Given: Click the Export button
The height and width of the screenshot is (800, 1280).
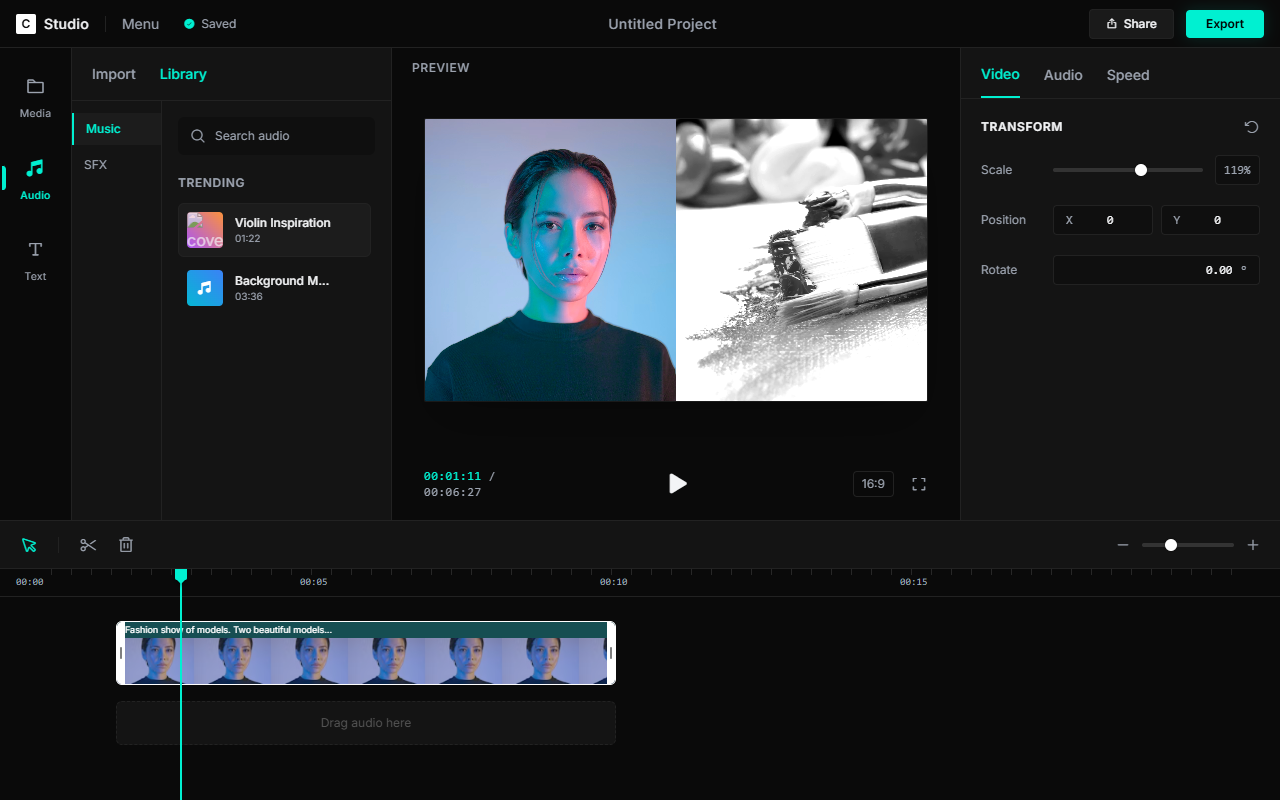Looking at the screenshot, I should coord(1224,24).
